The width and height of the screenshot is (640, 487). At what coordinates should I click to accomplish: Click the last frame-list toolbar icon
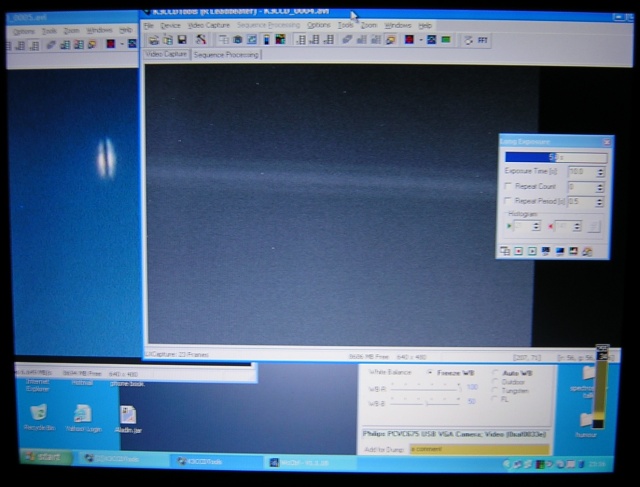(329, 40)
